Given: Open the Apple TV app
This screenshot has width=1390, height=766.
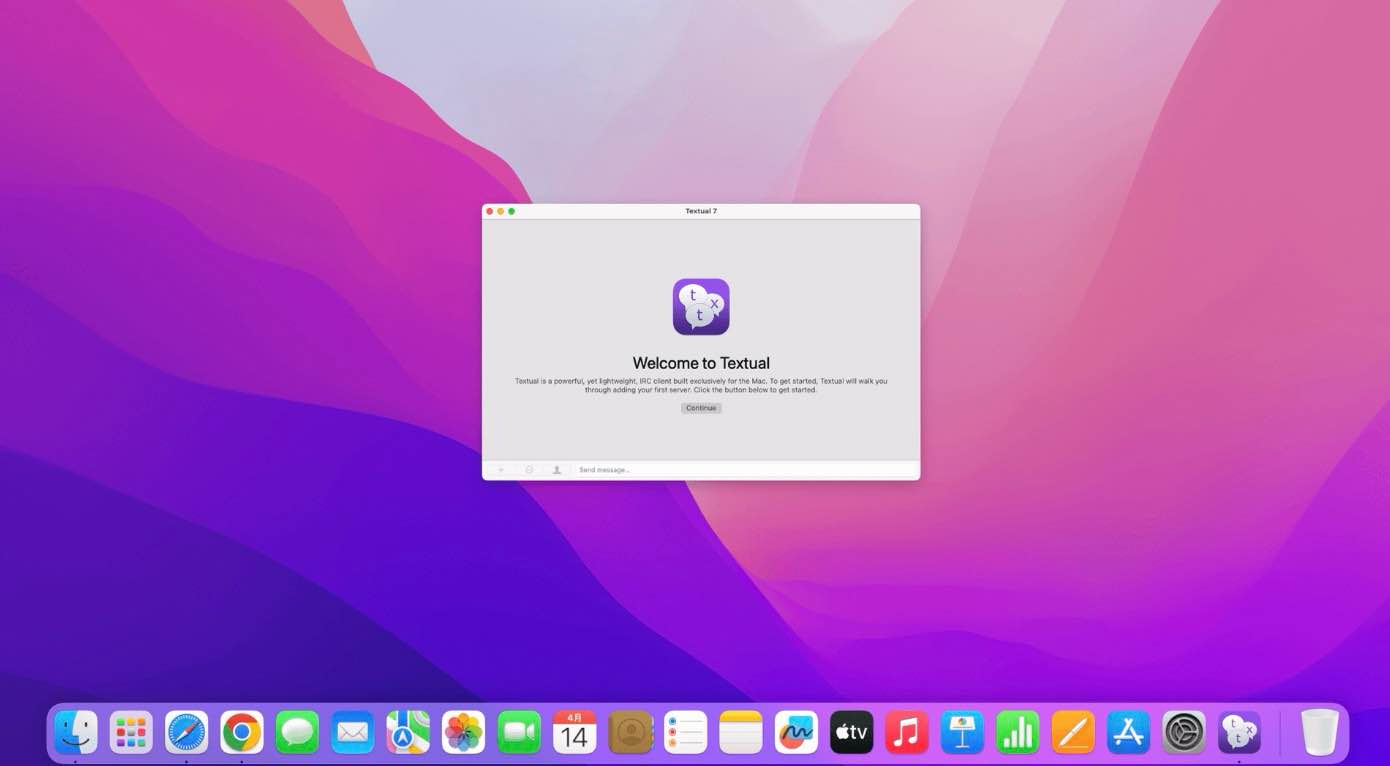Looking at the screenshot, I should click(851, 732).
